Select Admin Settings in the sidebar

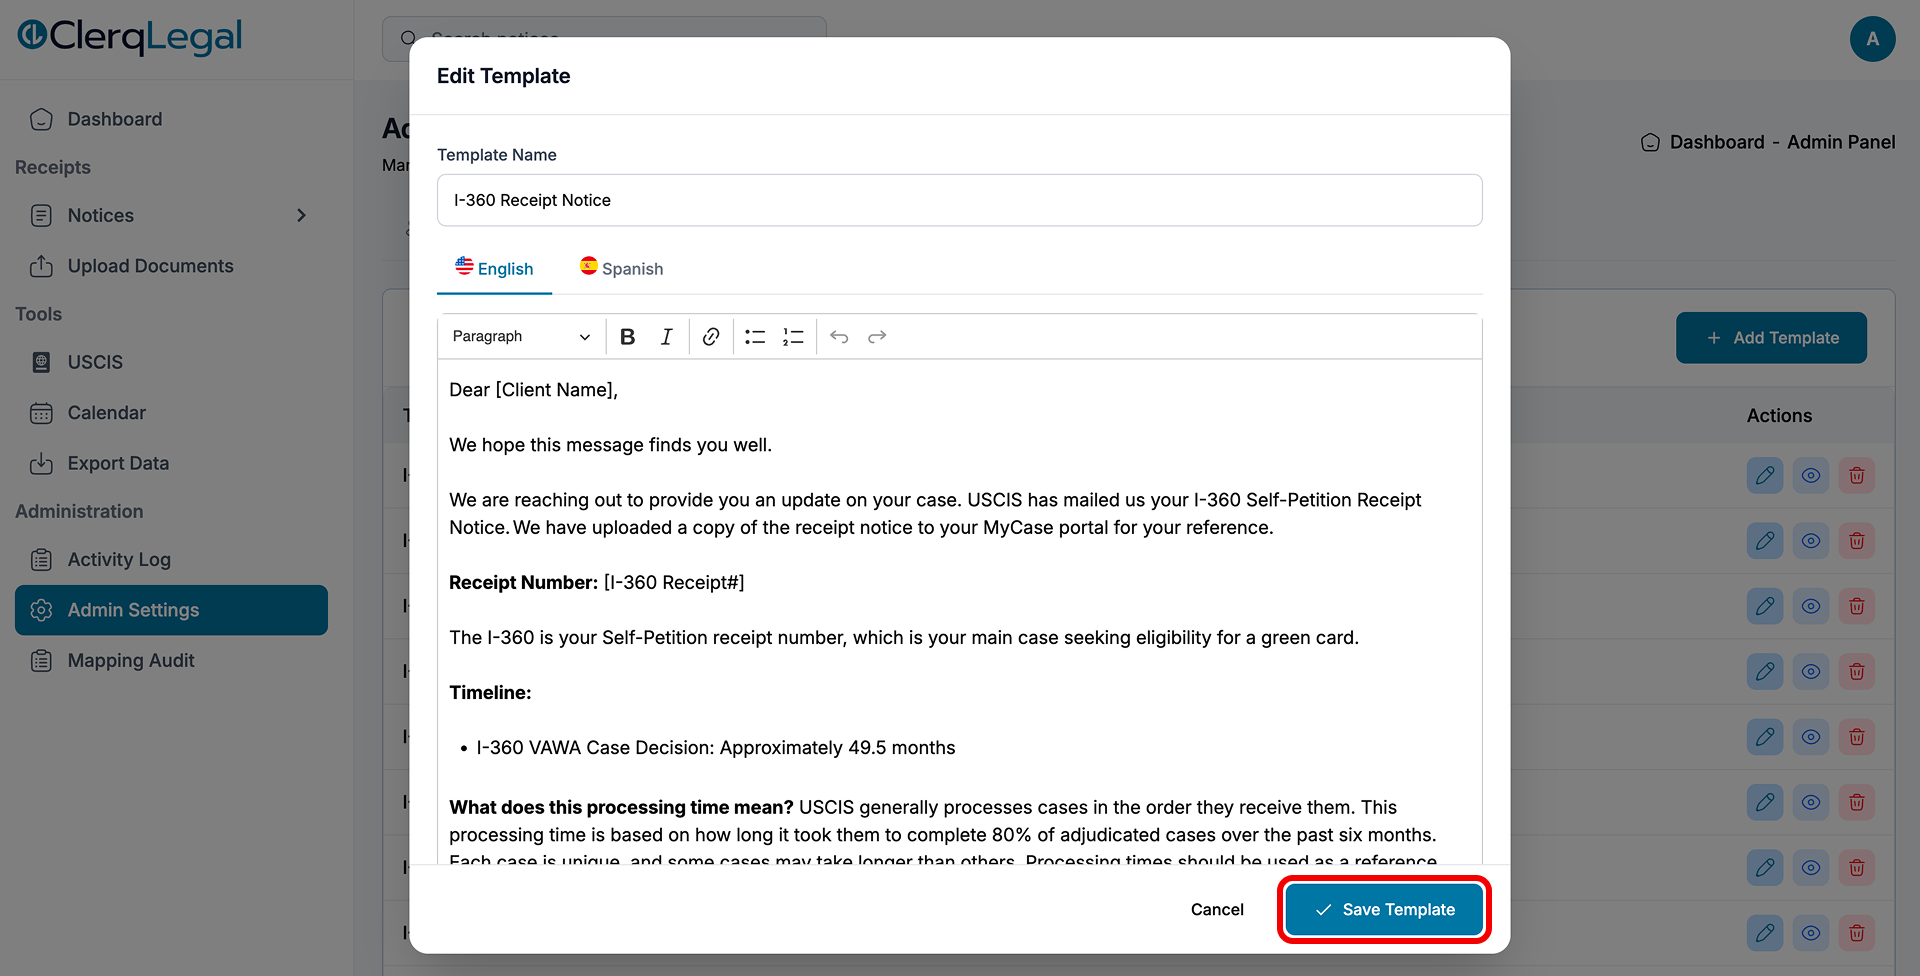click(x=171, y=610)
